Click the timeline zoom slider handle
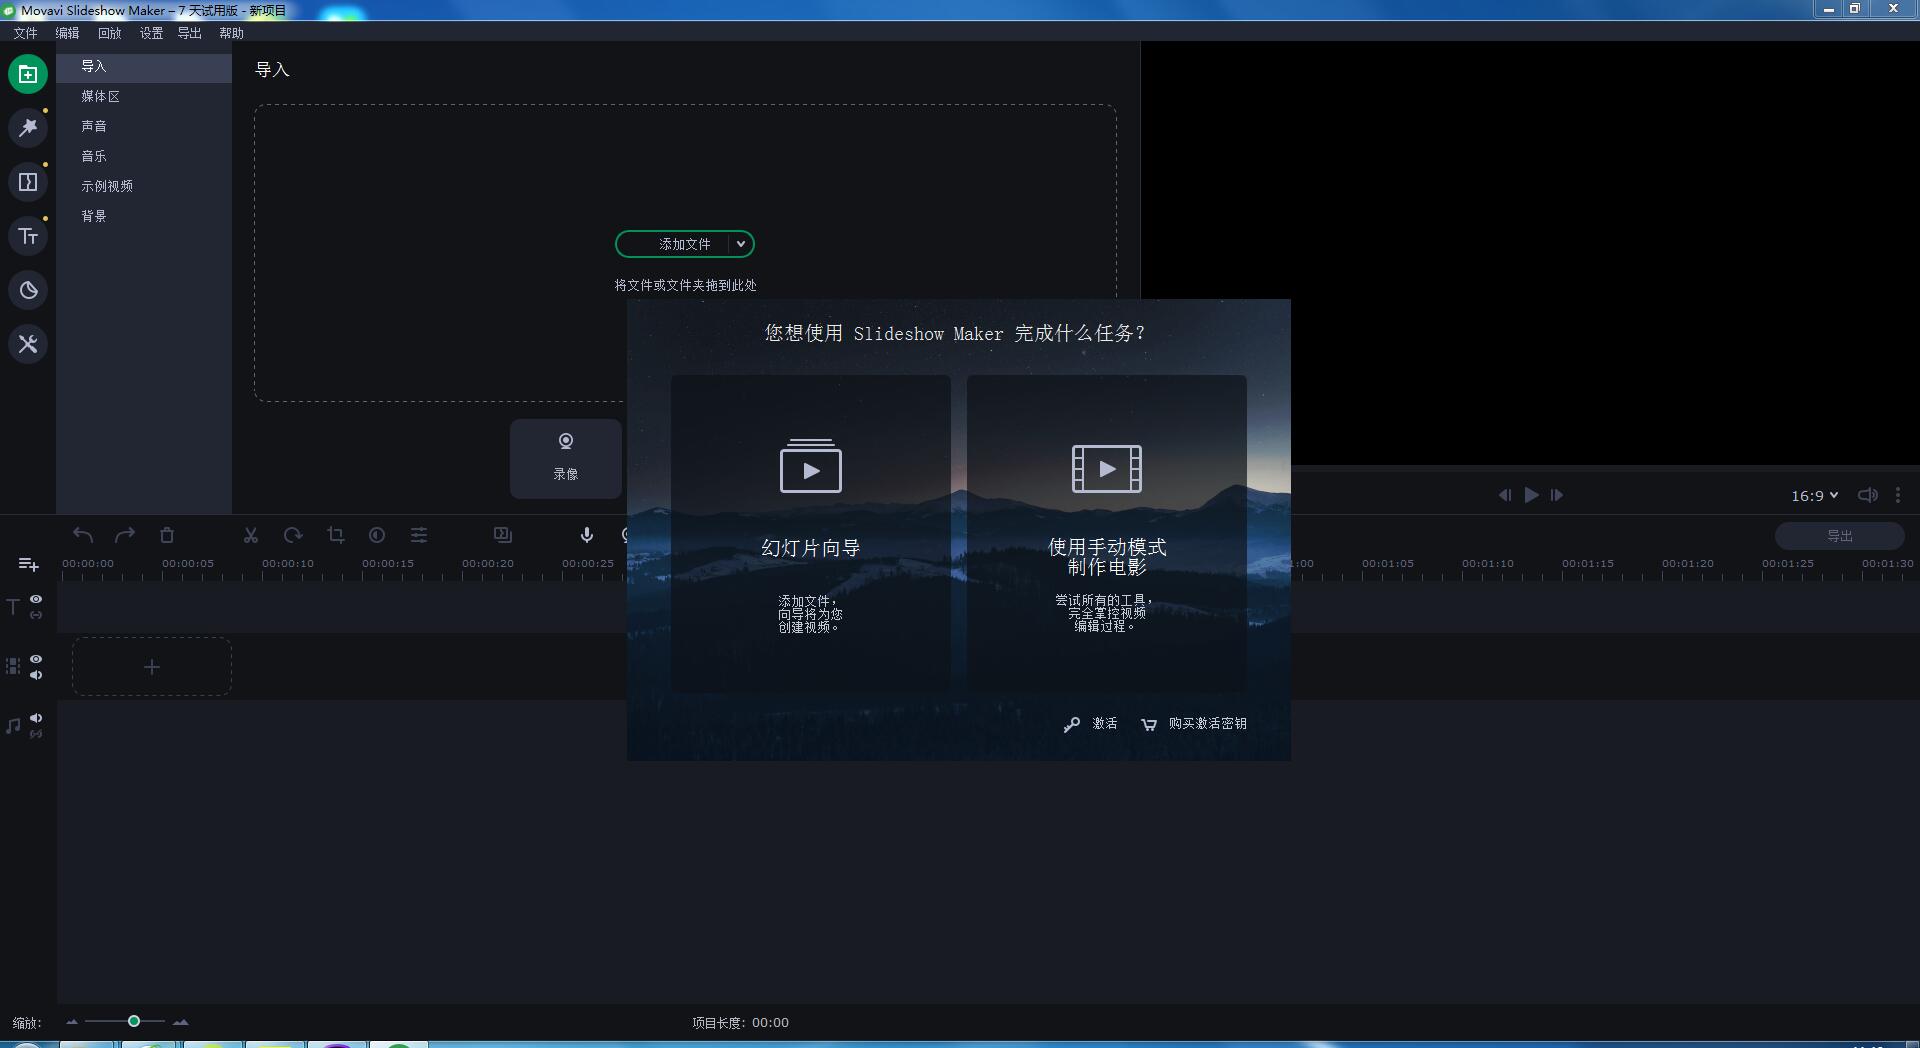The width and height of the screenshot is (1920, 1048). pos(134,1021)
